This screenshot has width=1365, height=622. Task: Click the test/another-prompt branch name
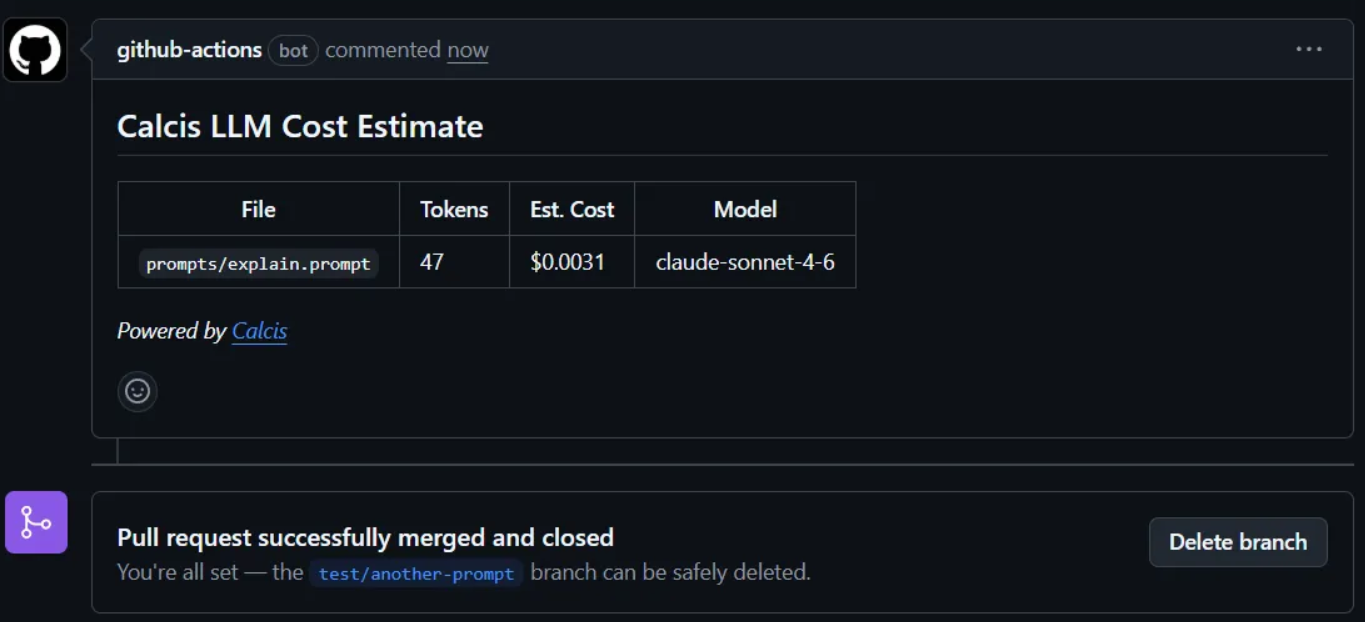416,573
